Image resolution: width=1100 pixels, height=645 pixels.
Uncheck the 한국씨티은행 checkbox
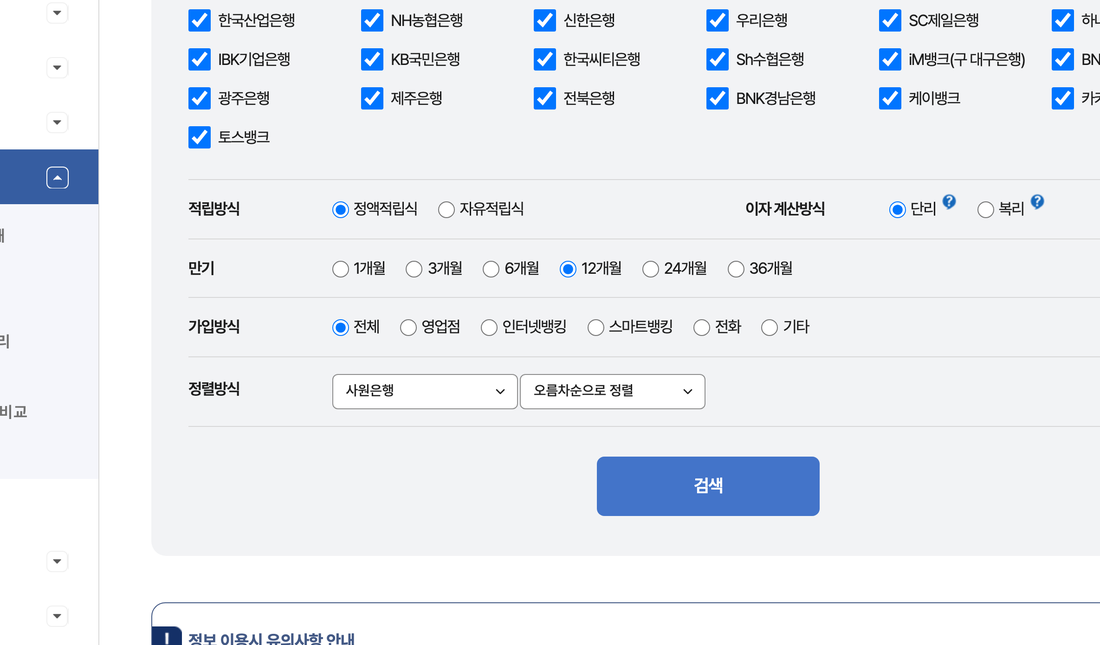click(544, 59)
